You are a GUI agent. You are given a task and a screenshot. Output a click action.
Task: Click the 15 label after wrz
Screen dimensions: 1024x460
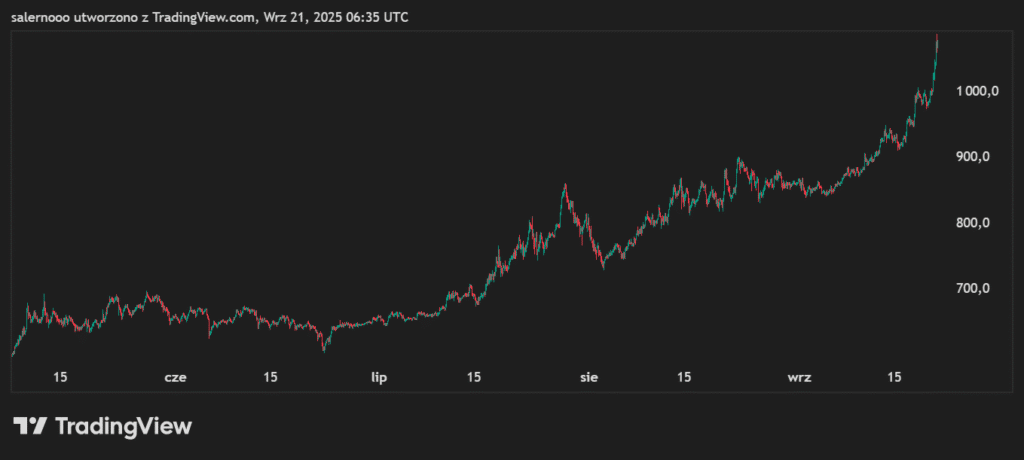coord(895,377)
